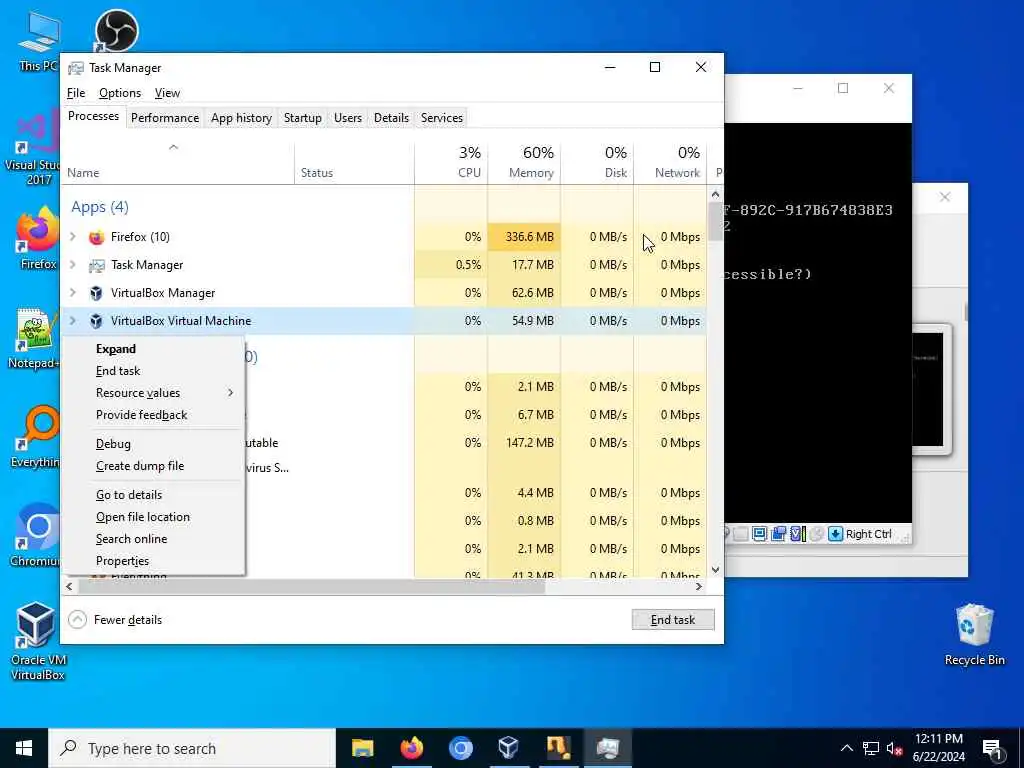1024x768 pixels.
Task: Open the notification center icon
Action: (x=992, y=748)
